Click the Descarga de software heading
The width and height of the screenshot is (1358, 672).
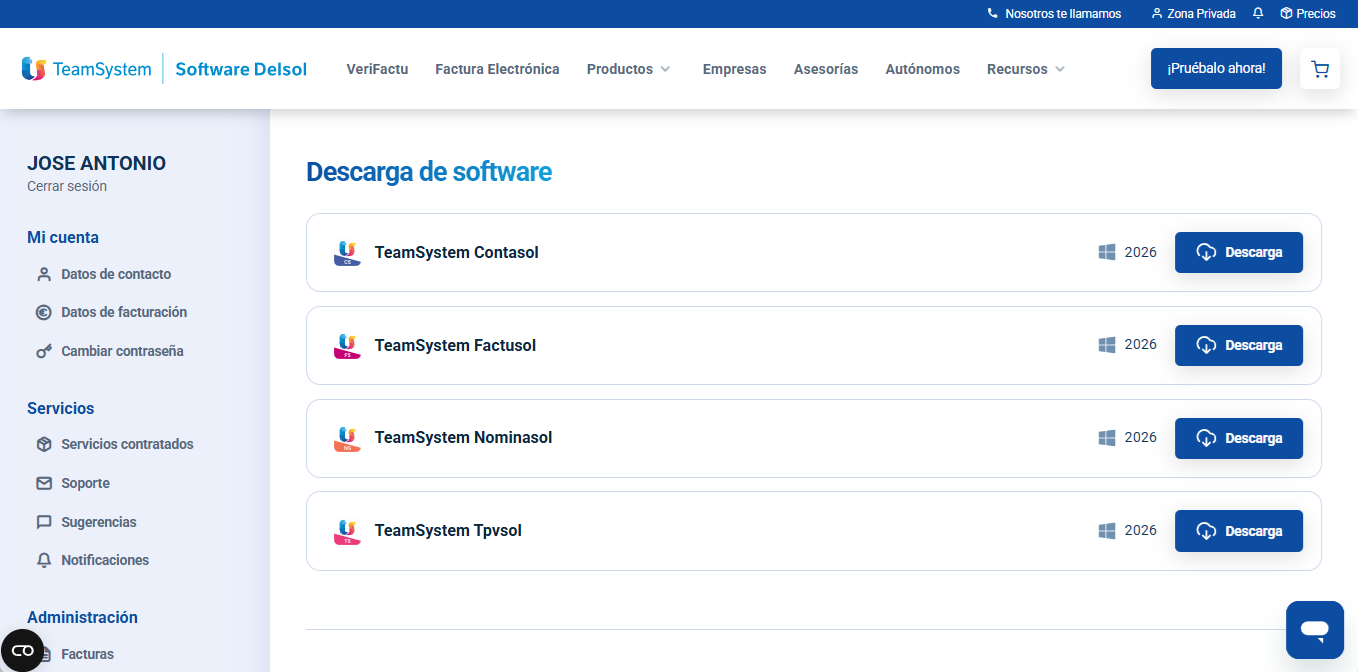(429, 172)
